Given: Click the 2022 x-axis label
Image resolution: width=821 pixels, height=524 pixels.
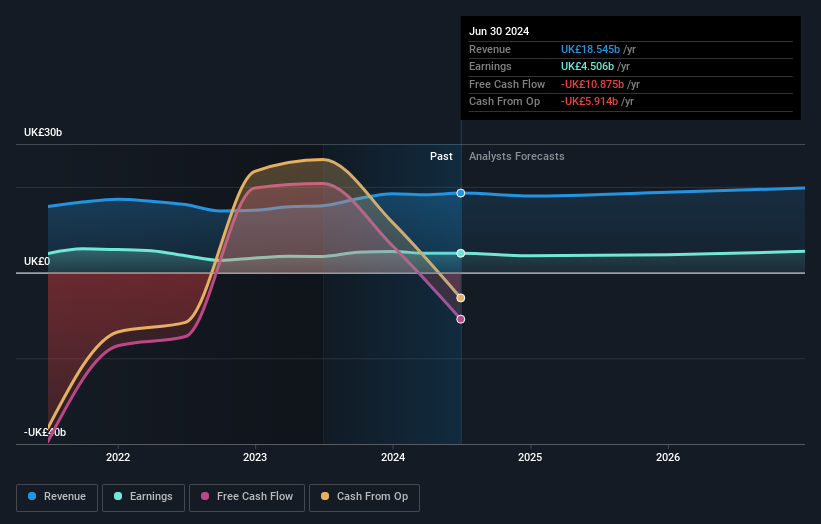Looking at the screenshot, I should pyautogui.click(x=118, y=458).
